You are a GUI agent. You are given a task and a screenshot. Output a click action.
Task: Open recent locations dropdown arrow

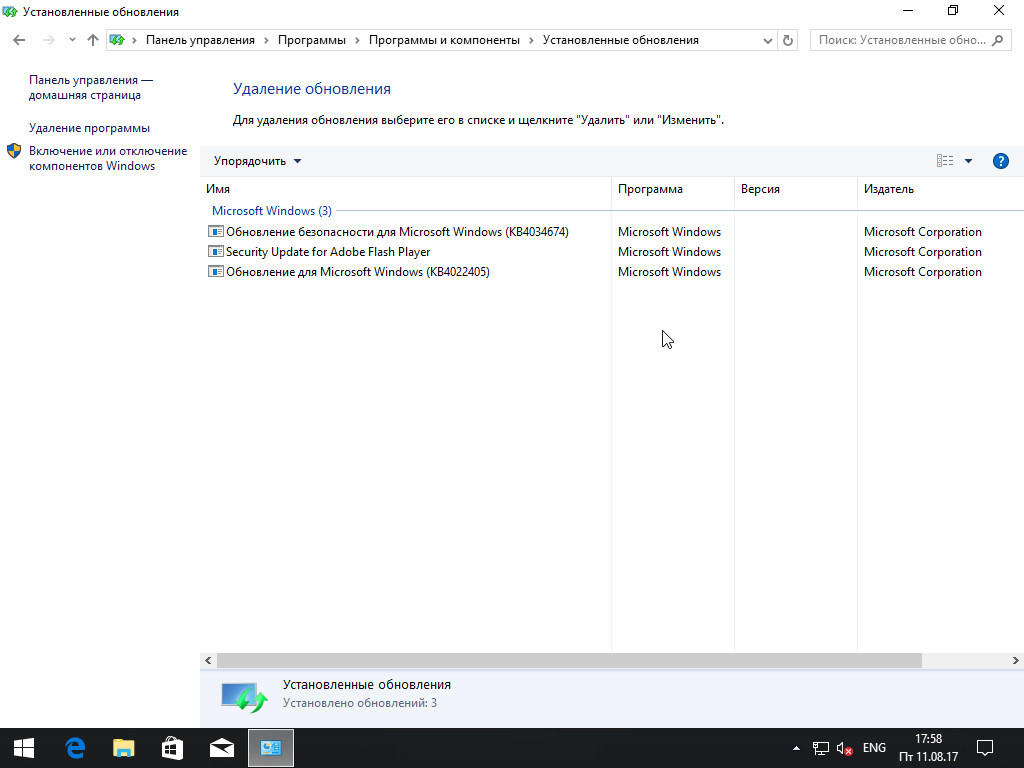(x=72, y=40)
